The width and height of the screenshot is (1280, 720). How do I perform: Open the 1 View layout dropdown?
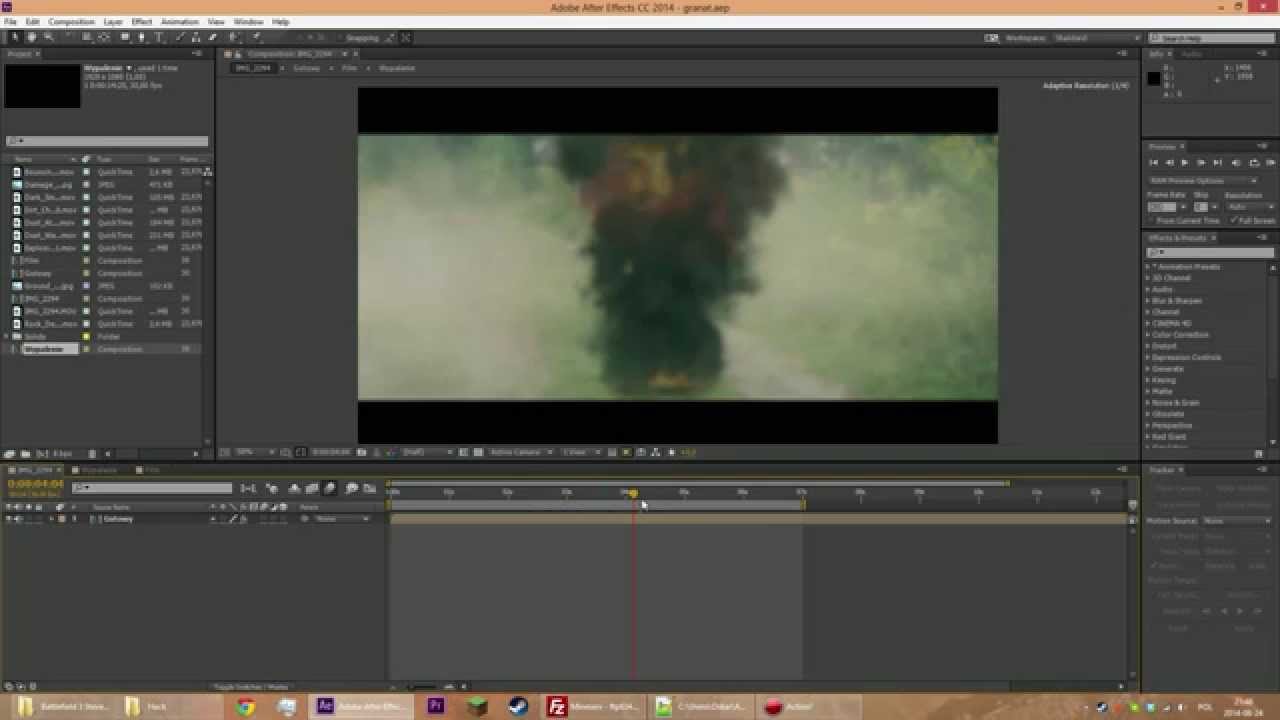click(x=580, y=452)
